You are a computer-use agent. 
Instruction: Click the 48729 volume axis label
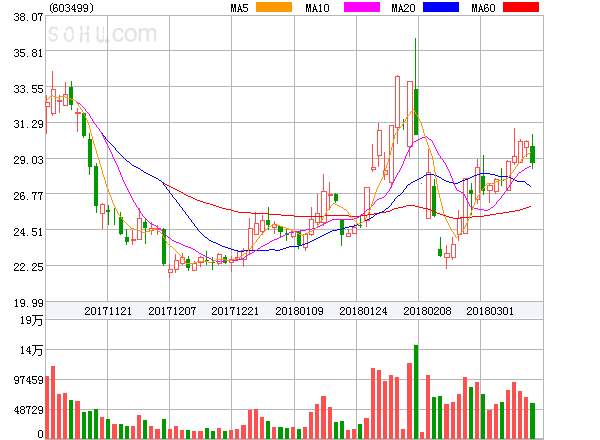(29, 411)
